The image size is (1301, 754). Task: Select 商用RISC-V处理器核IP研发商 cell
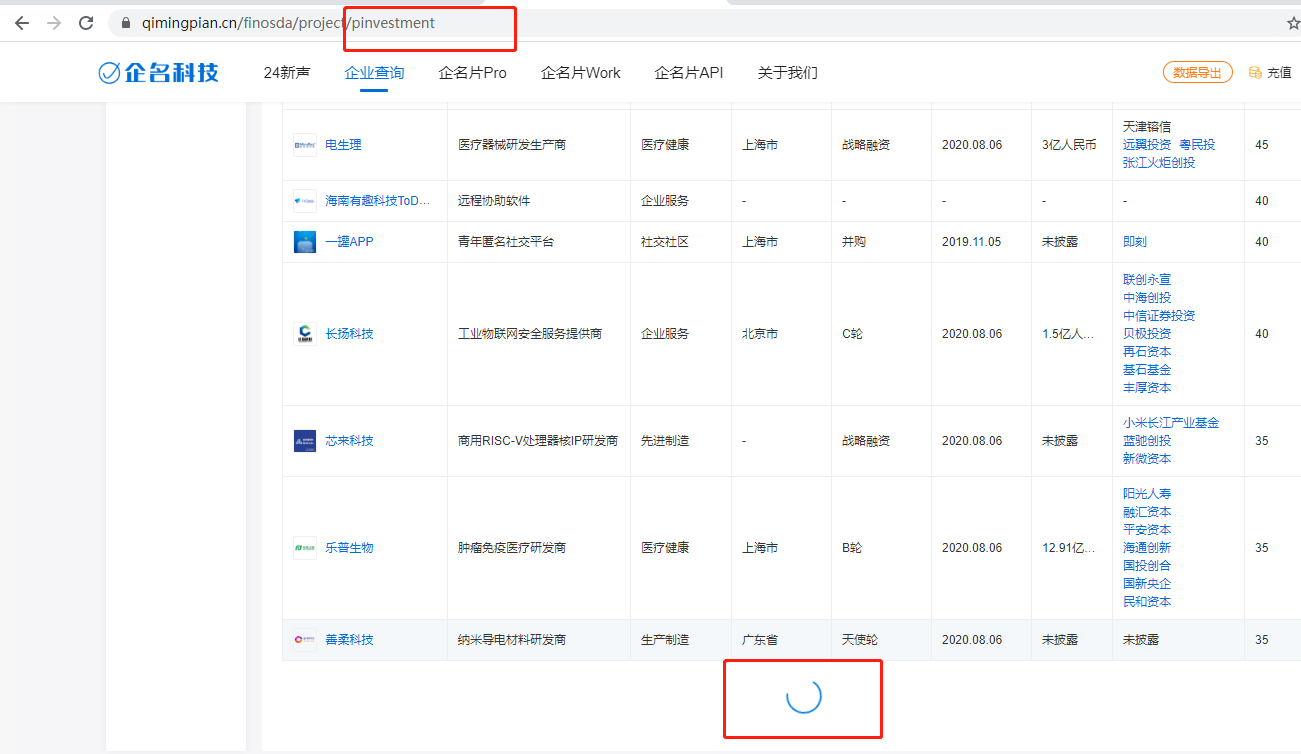click(x=538, y=441)
